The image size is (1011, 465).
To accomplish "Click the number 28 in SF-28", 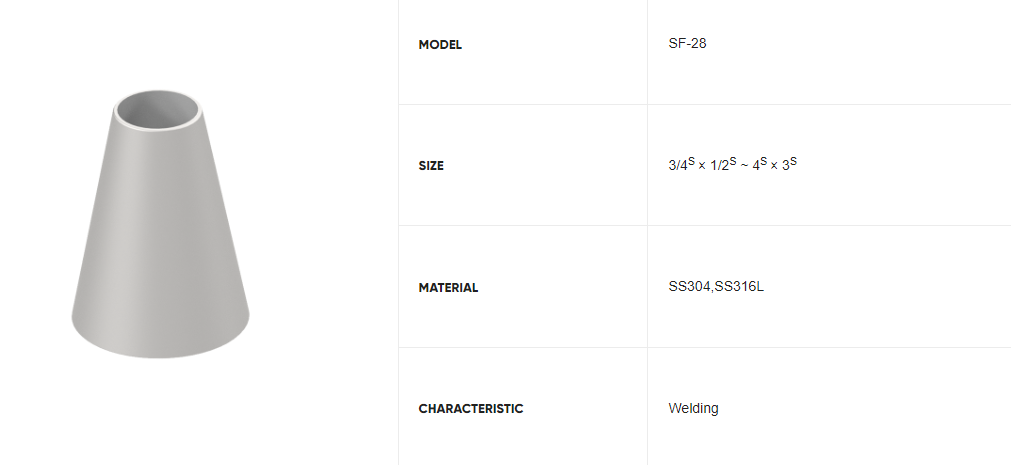I will click(699, 43).
